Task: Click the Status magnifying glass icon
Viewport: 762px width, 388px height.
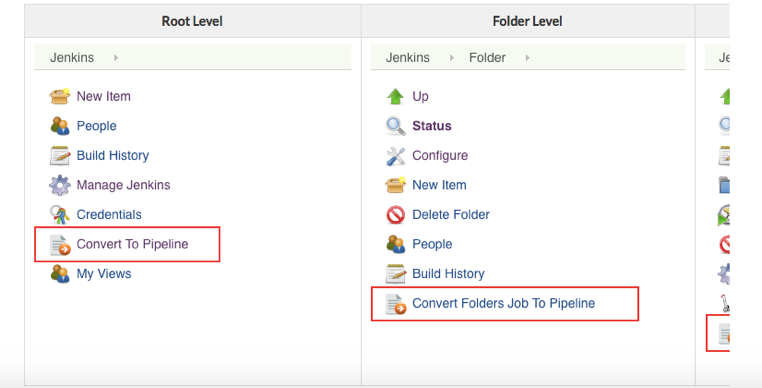Action: point(395,126)
